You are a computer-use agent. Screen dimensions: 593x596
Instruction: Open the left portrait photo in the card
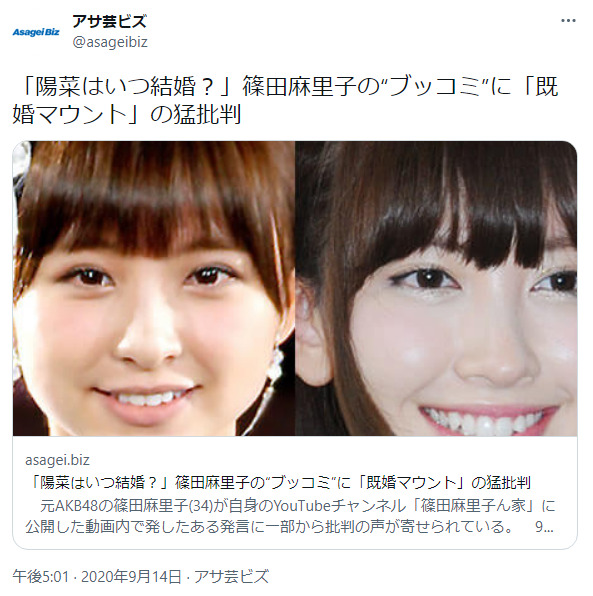click(154, 288)
